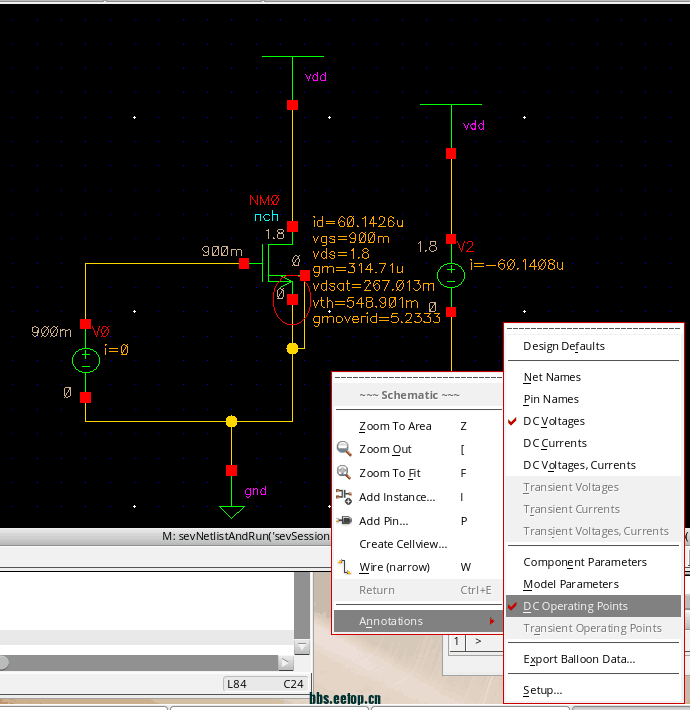Select Return menu entry
This screenshot has height=710, width=690.
[418, 590]
